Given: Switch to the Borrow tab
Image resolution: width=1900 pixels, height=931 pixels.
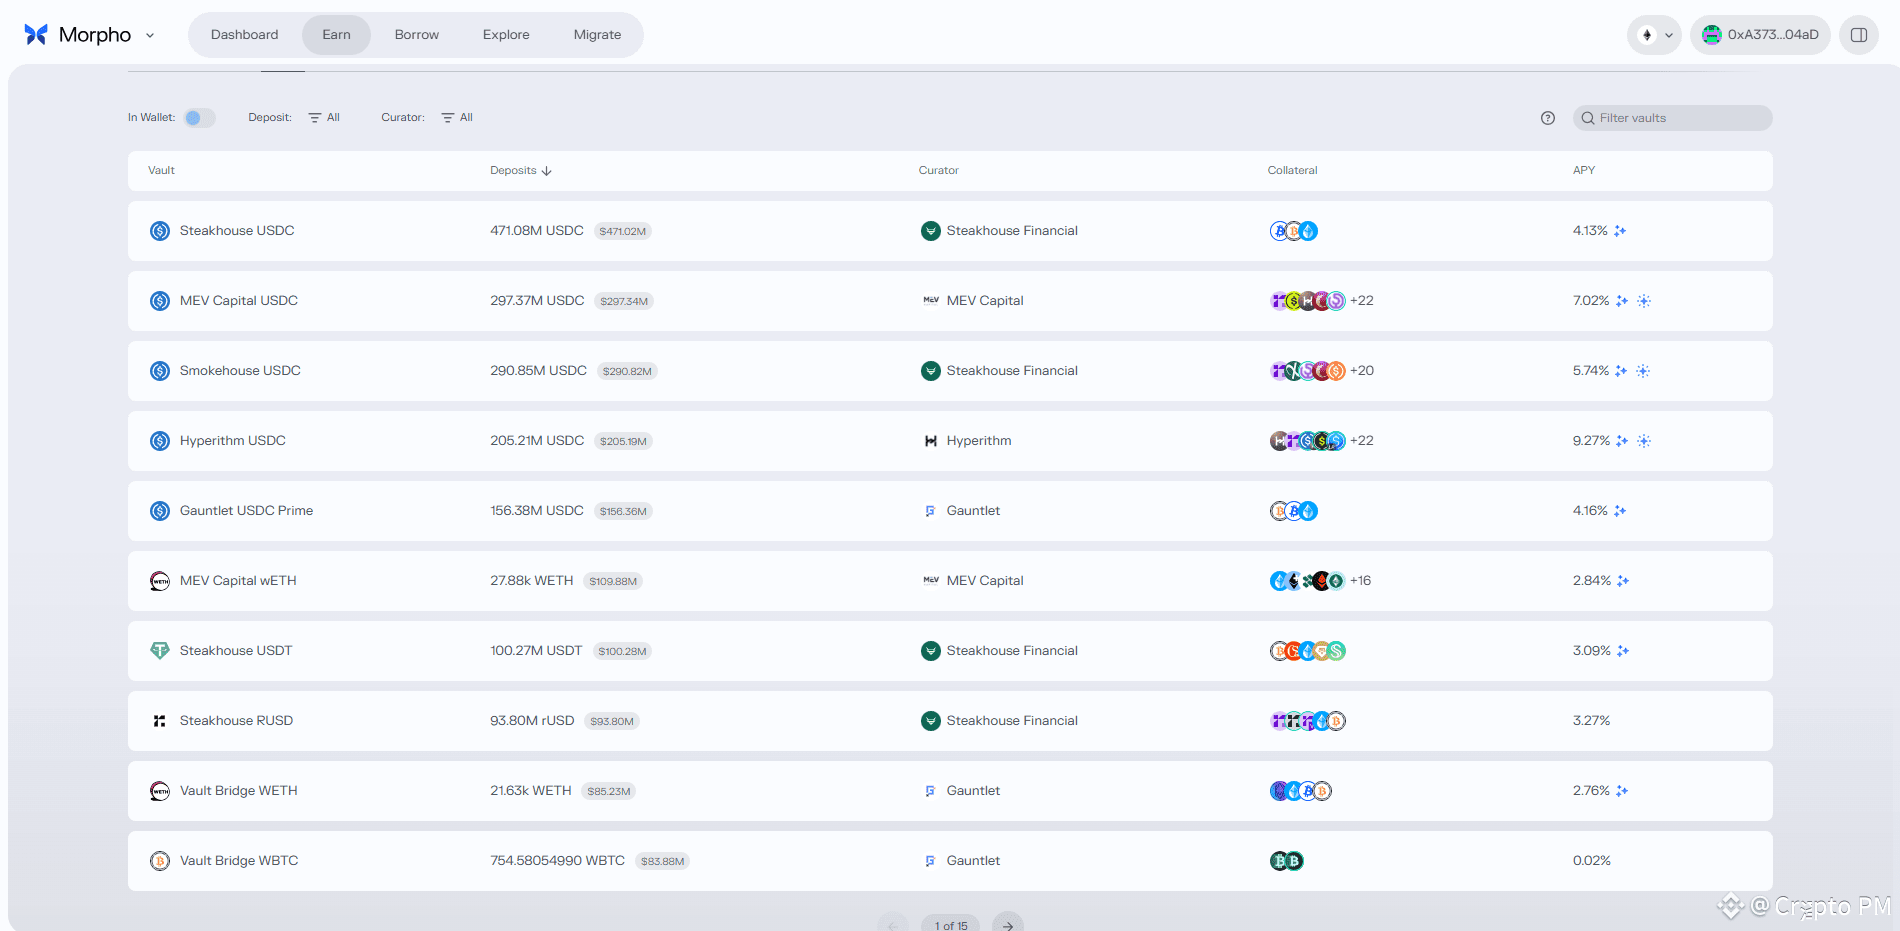Looking at the screenshot, I should (x=416, y=35).
